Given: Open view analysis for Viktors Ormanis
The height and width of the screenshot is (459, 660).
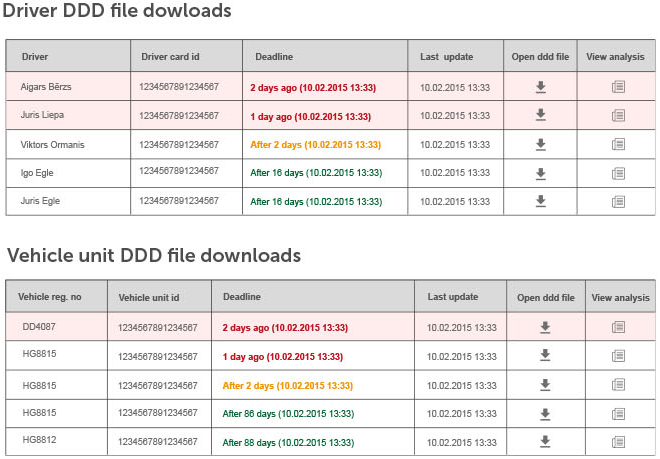Looking at the screenshot, I should (x=618, y=144).
